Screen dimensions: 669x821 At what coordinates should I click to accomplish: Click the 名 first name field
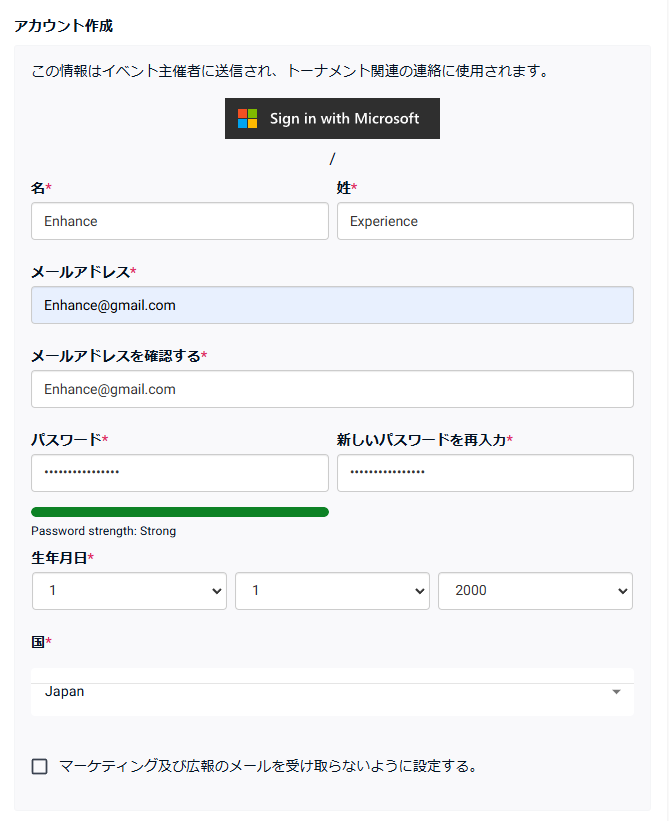click(x=180, y=221)
